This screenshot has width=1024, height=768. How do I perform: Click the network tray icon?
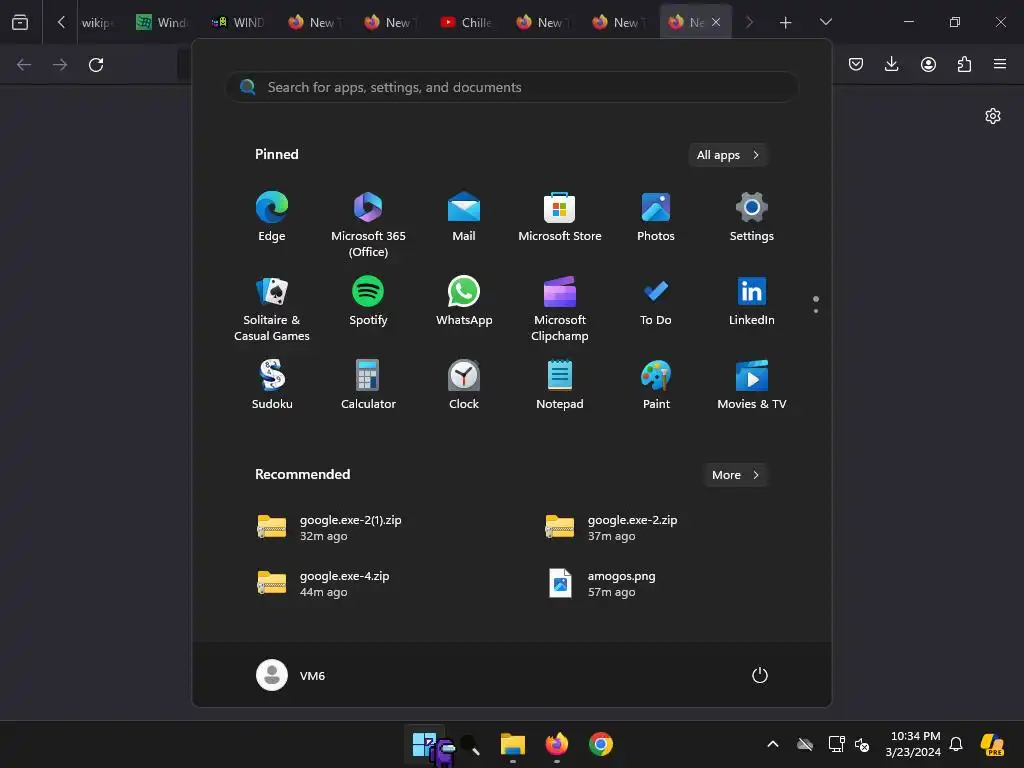836,744
